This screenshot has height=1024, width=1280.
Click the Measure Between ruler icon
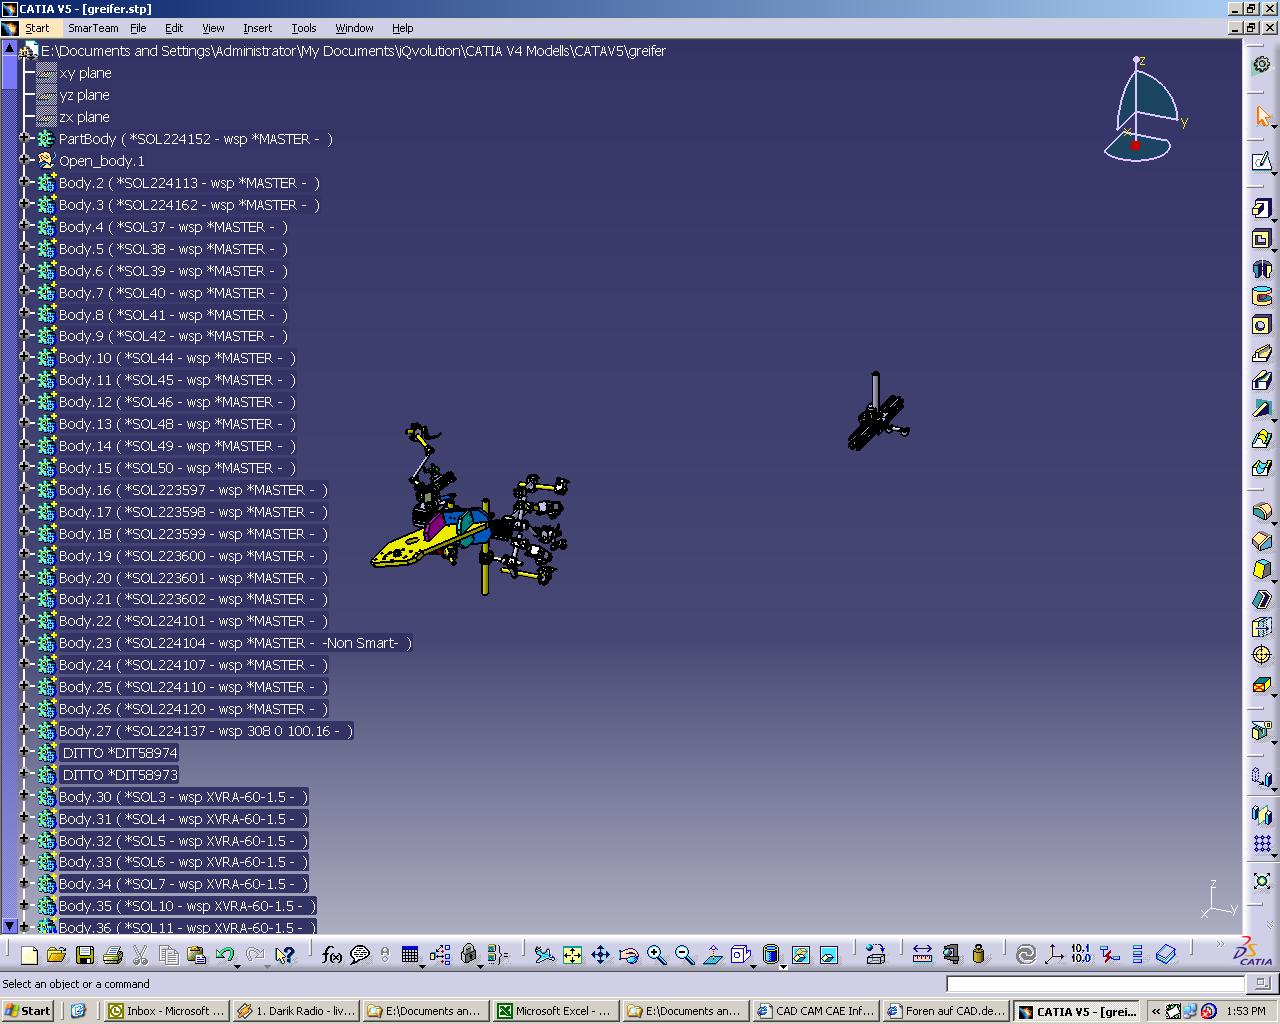[922, 955]
